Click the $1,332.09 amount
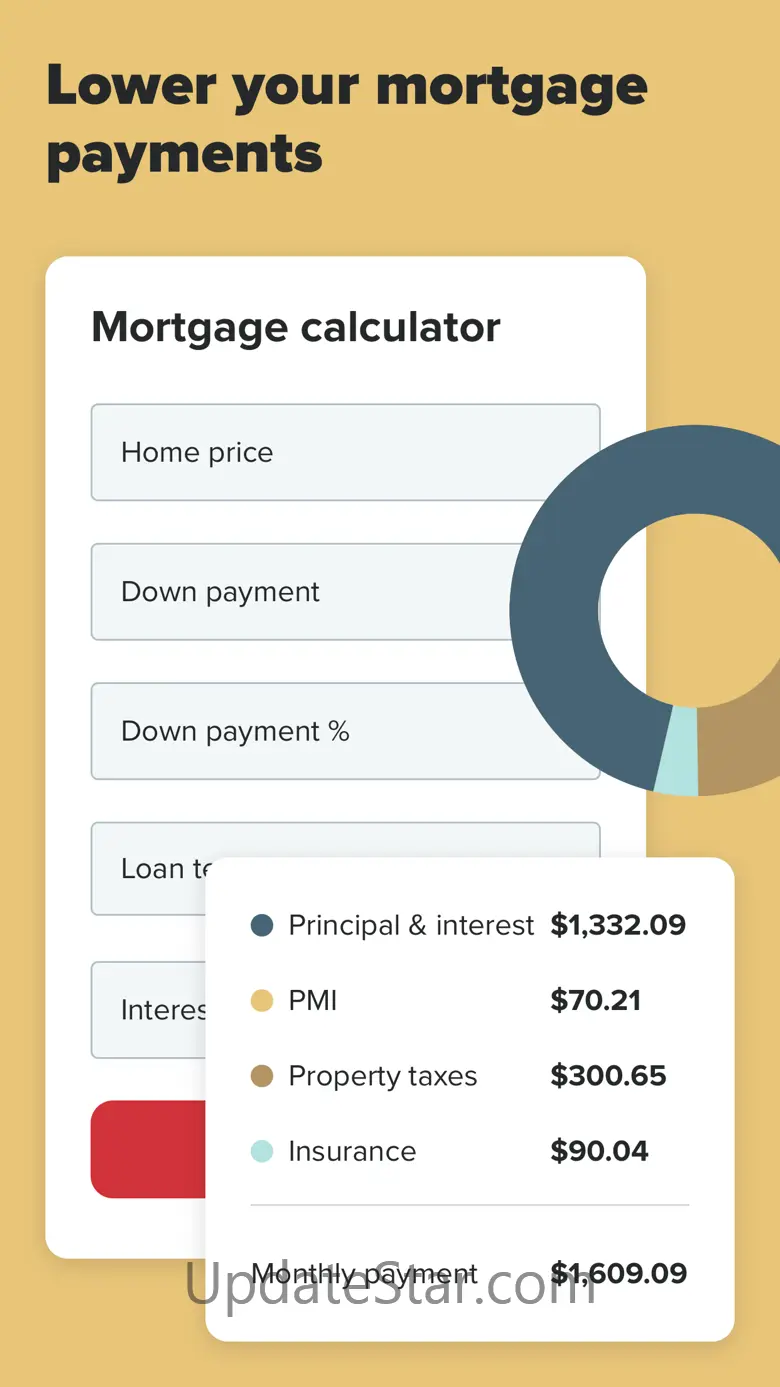780x1387 pixels. (x=618, y=925)
